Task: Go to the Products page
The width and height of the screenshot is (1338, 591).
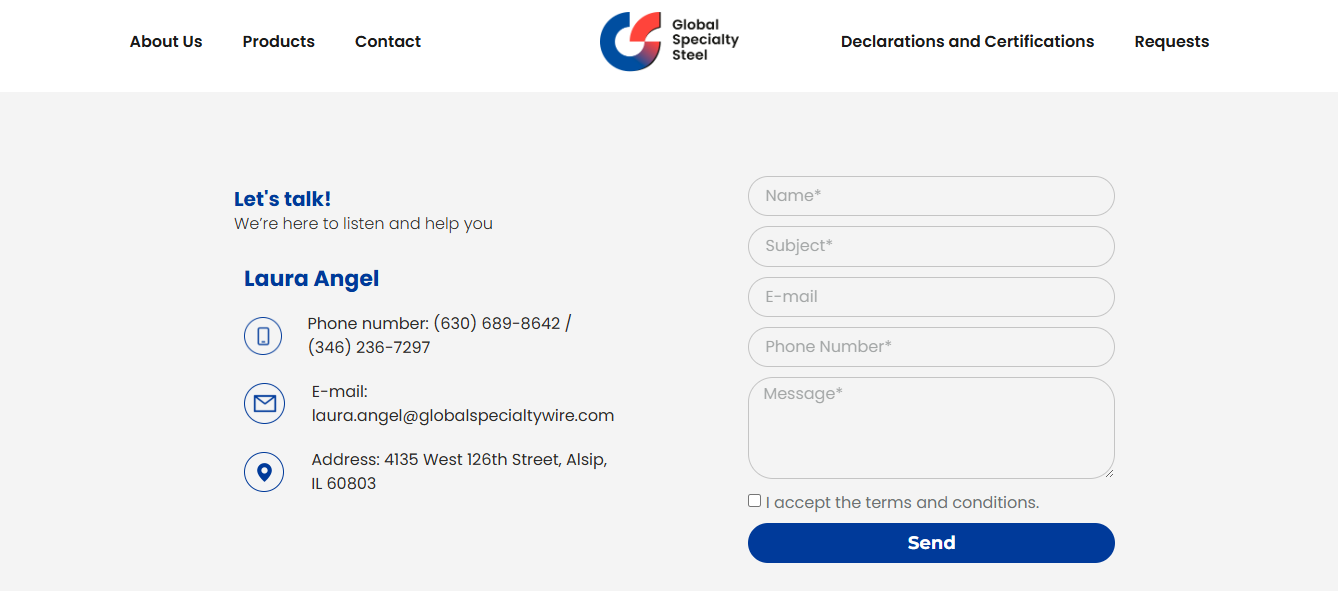Action: point(278,42)
